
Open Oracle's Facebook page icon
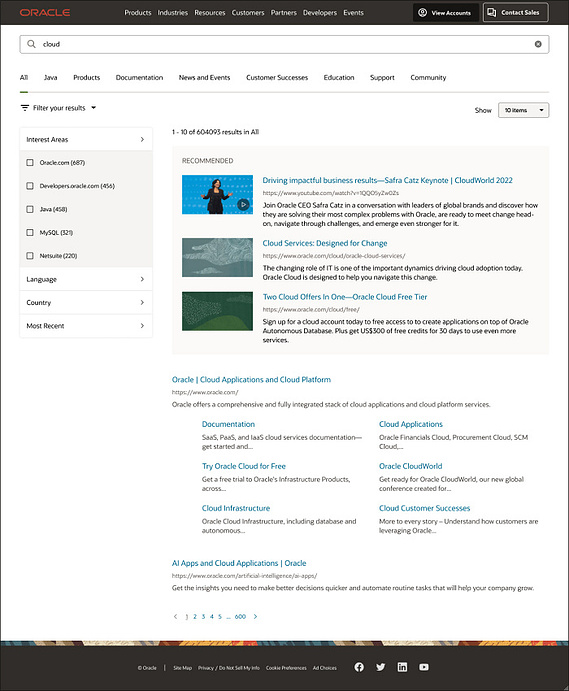(x=359, y=667)
